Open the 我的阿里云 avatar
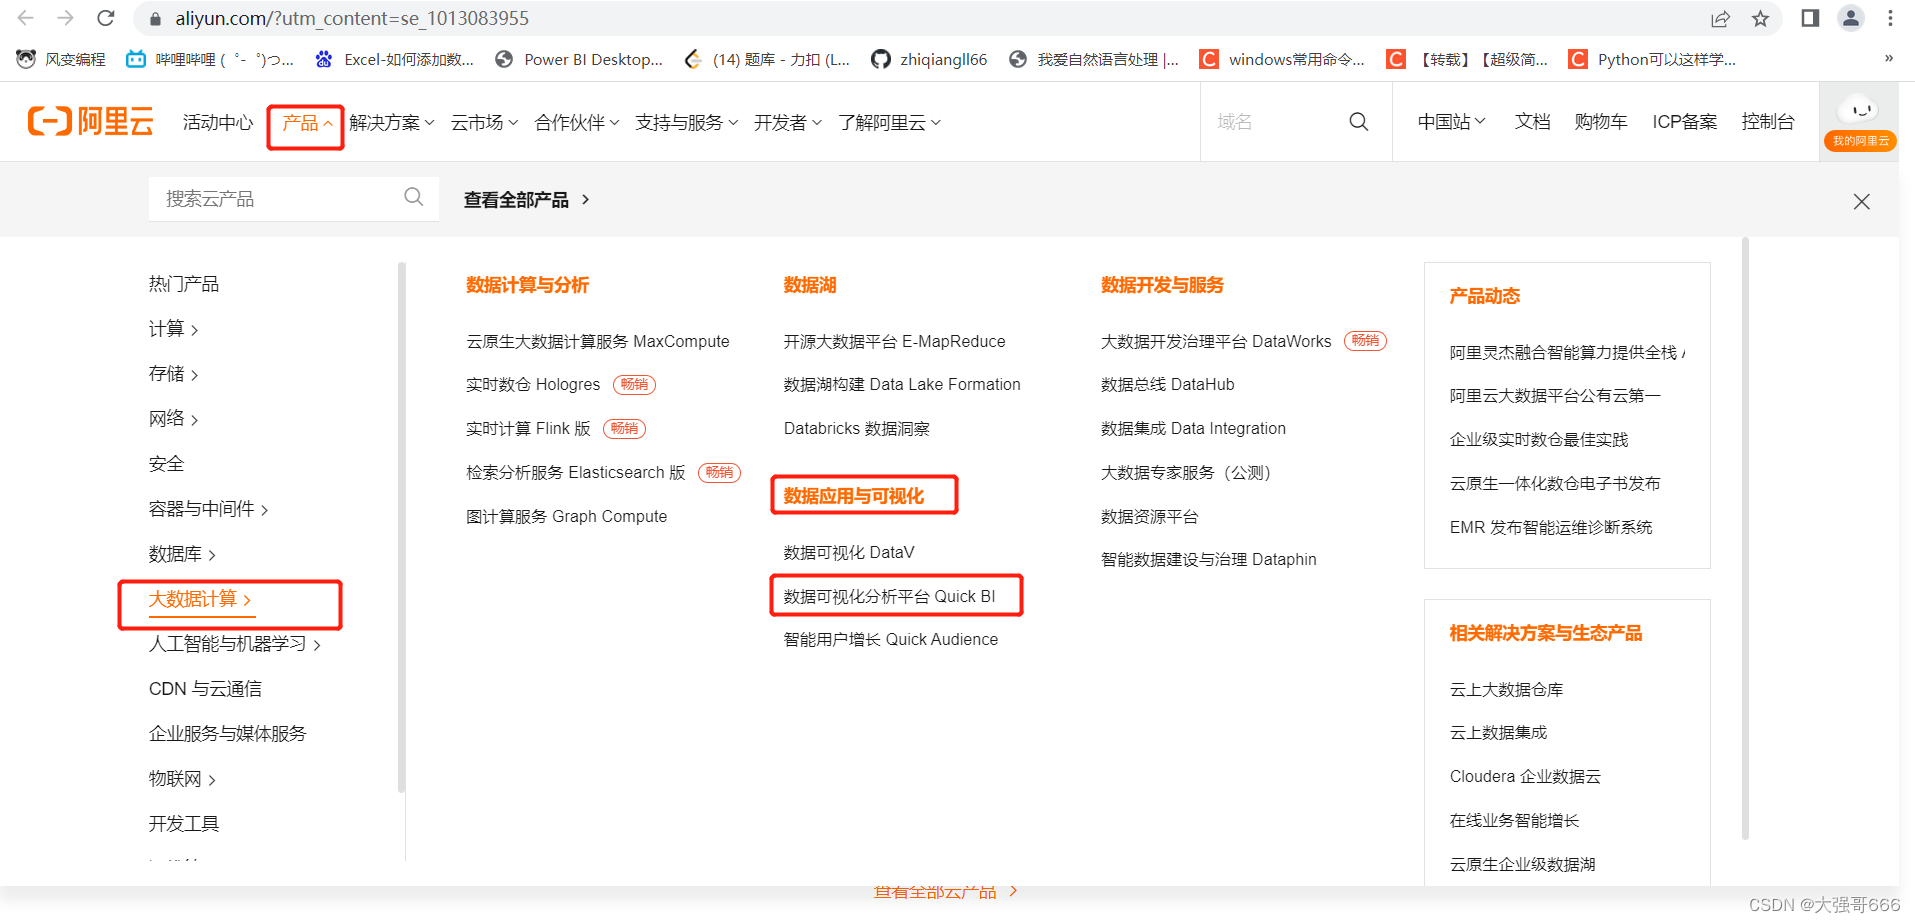The height and width of the screenshot is (923, 1915). pos(1860,122)
